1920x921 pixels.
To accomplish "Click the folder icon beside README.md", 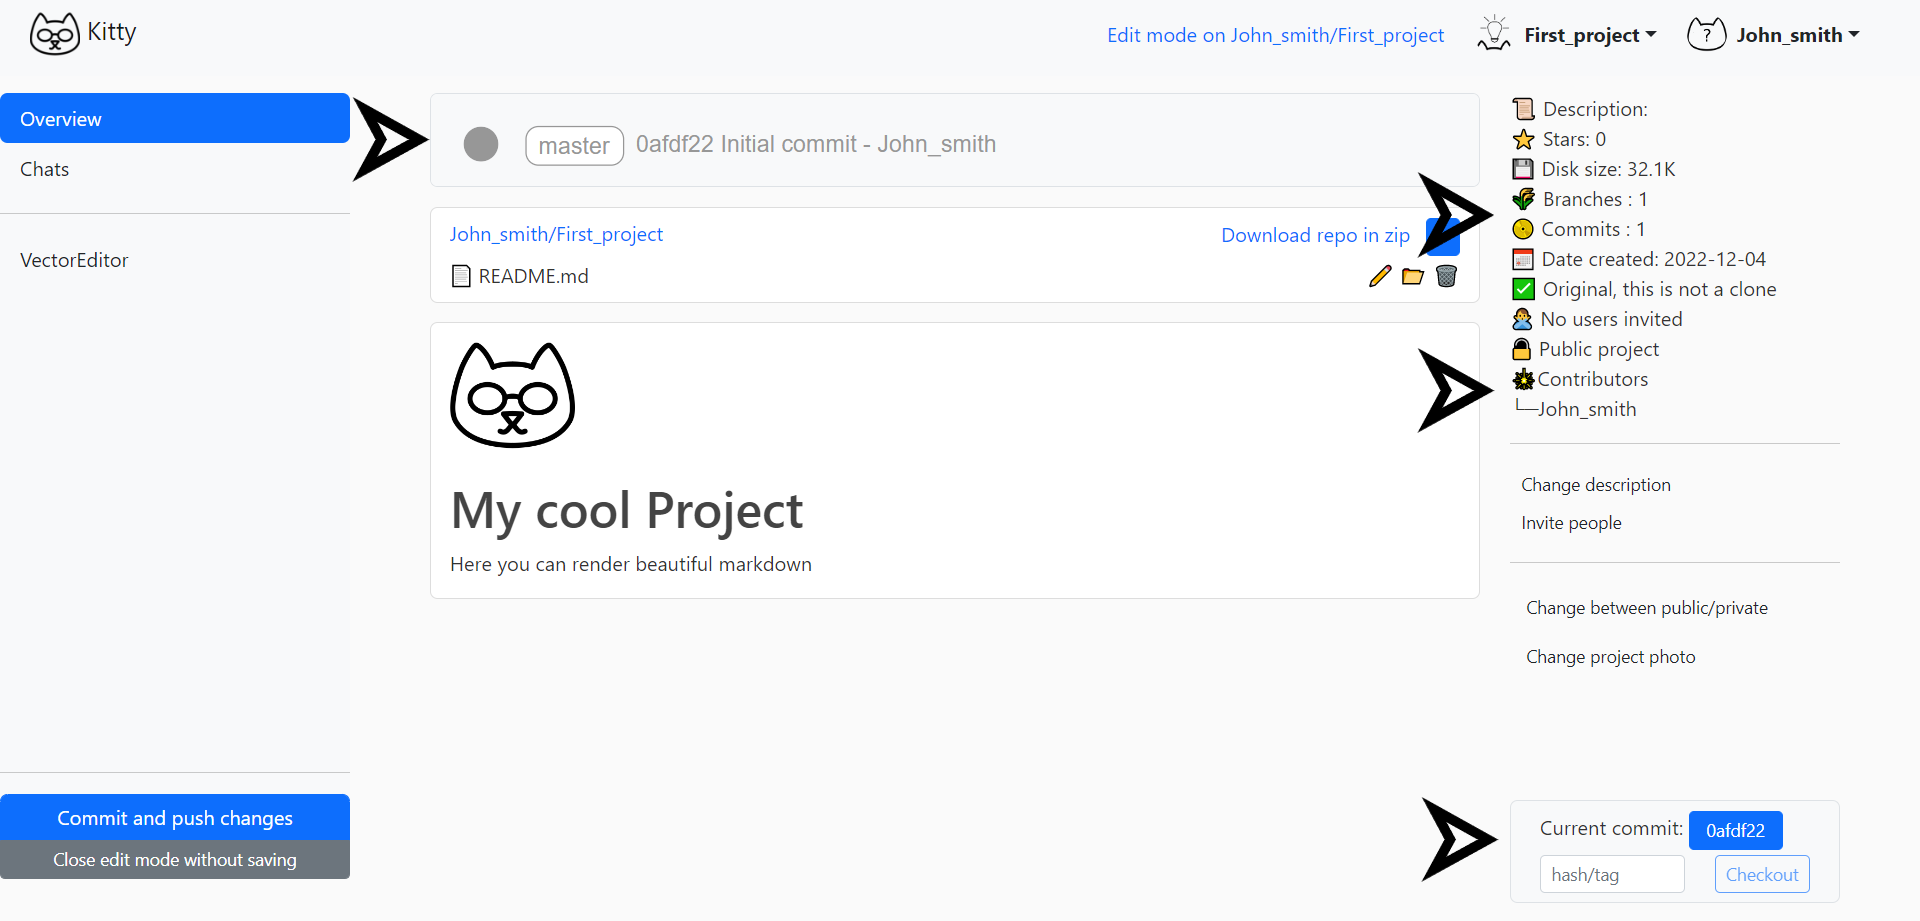I will point(1412,276).
